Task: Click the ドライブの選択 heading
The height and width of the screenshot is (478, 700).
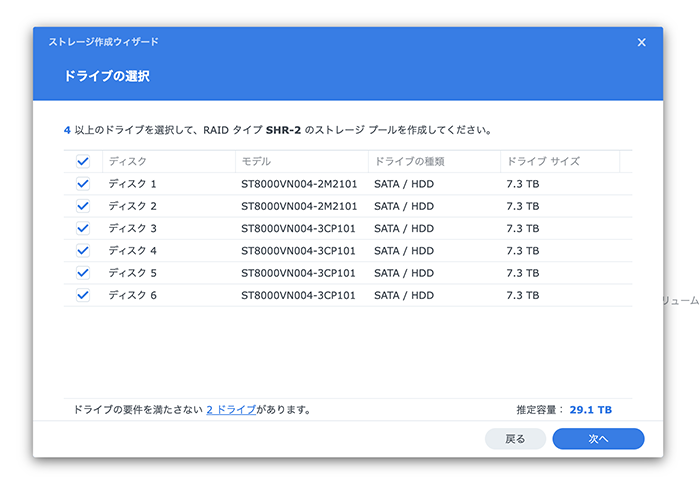Action: tap(107, 76)
